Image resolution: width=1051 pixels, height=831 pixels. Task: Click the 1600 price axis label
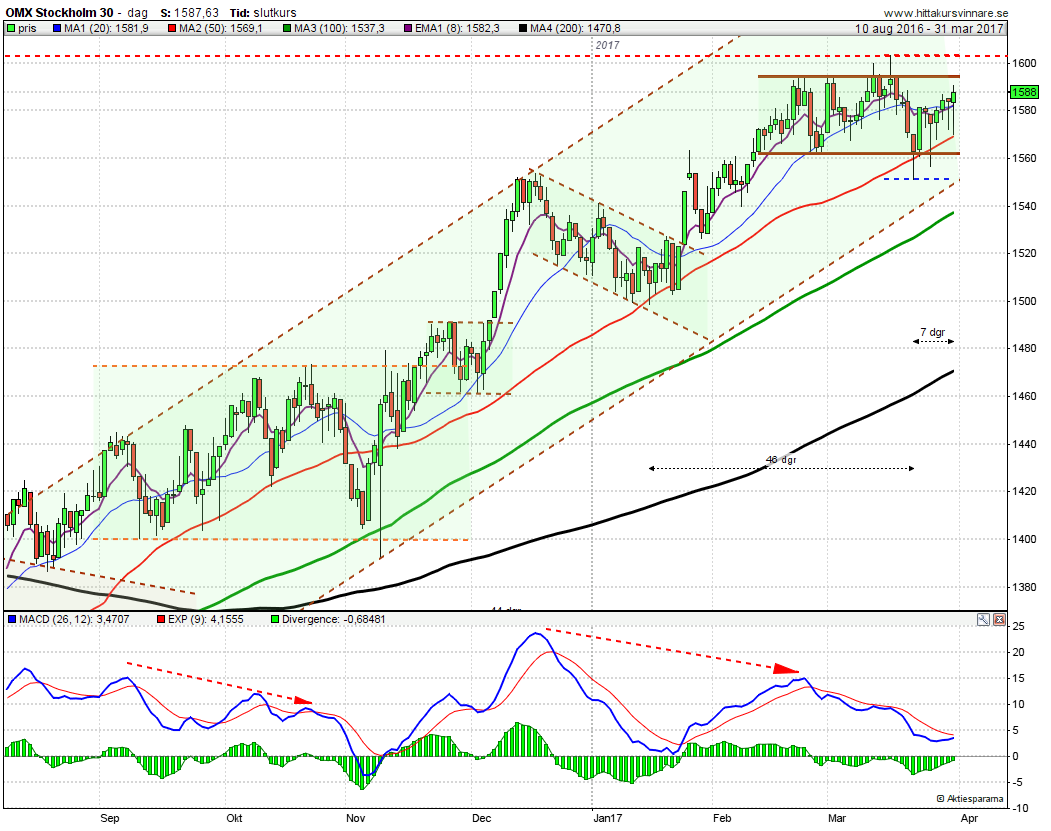(1024, 63)
